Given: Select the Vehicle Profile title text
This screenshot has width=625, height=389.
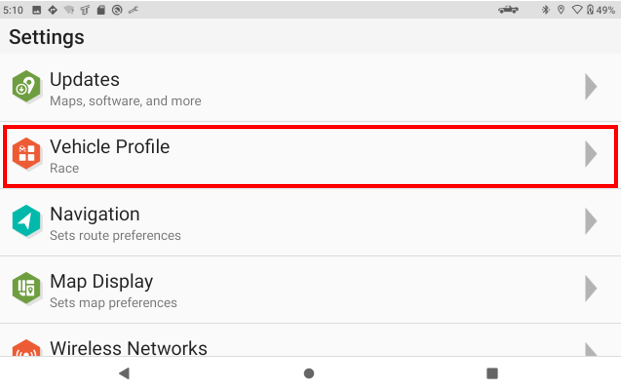Looking at the screenshot, I should click(x=110, y=147).
